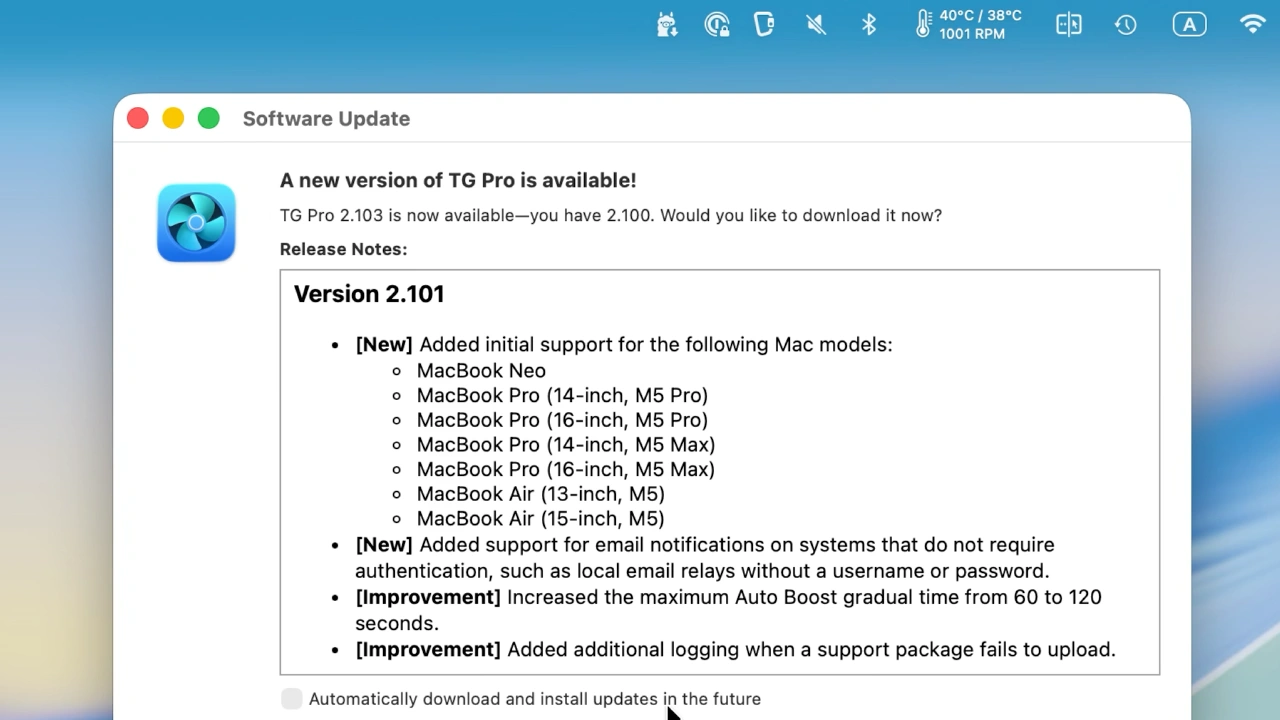Click the TG Pro fan app icon
Screen dimensions: 1280x720
196,222
